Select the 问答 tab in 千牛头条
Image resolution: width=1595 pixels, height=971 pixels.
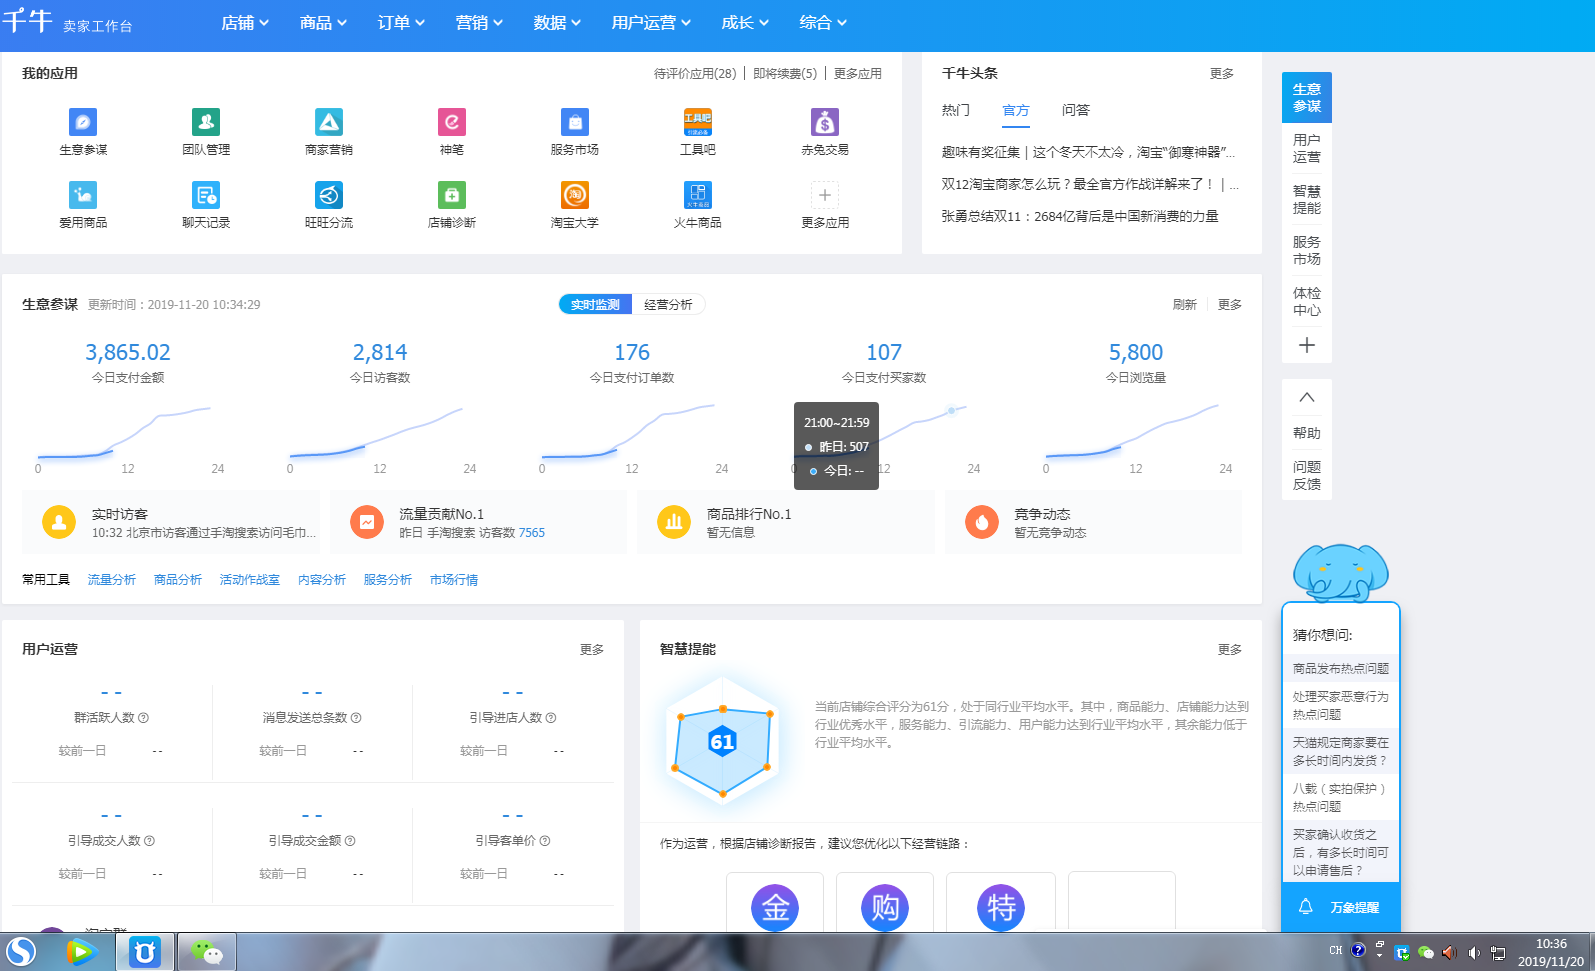(1076, 110)
